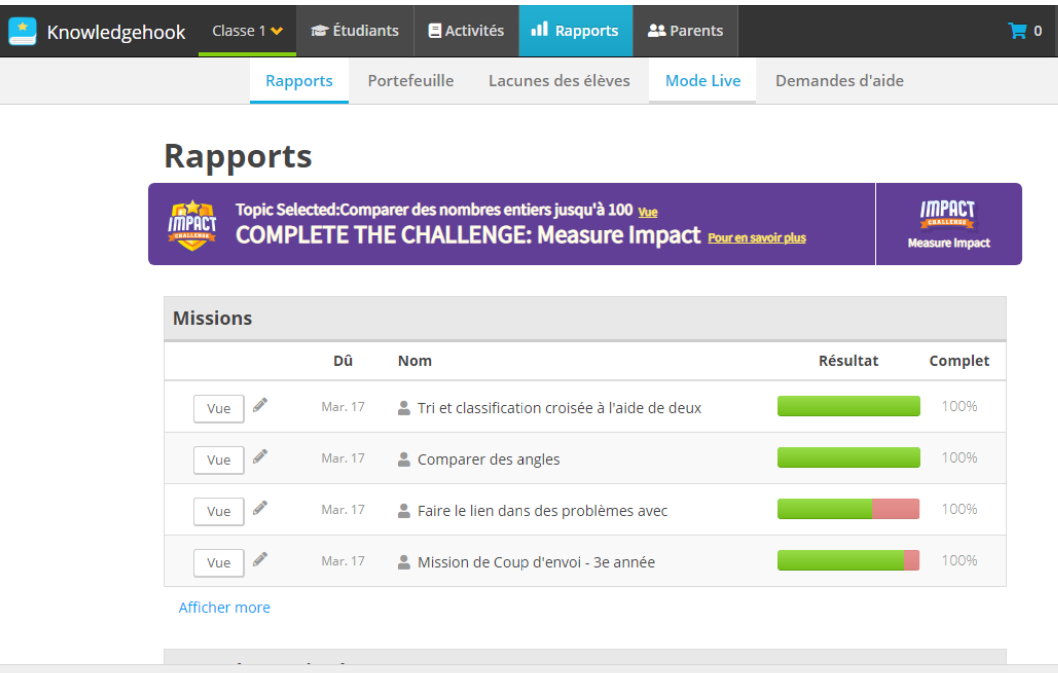The width and height of the screenshot is (1058, 673).
Task: Click the cart item count 0
Action: click(1038, 31)
